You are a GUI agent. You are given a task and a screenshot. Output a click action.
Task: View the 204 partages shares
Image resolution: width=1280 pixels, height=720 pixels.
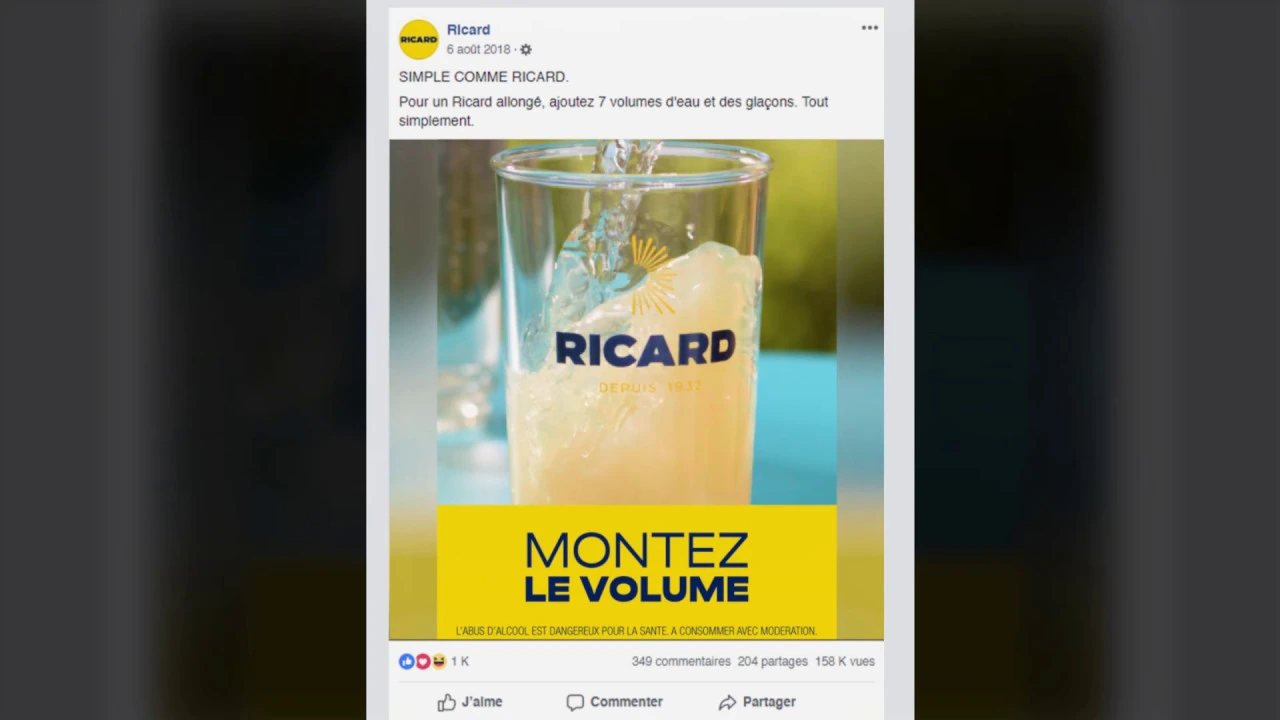click(x=772, y=661)
